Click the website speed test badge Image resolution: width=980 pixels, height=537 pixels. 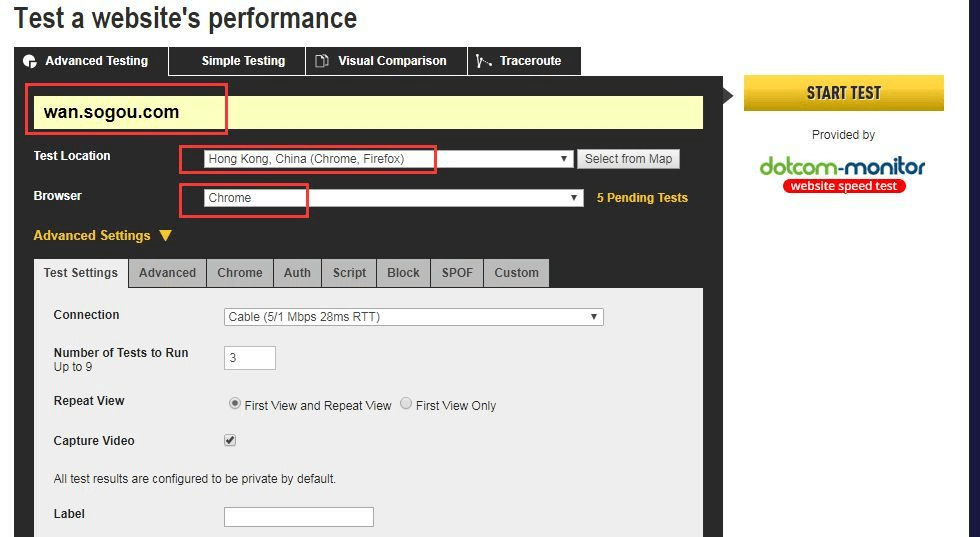click(844, 186)
